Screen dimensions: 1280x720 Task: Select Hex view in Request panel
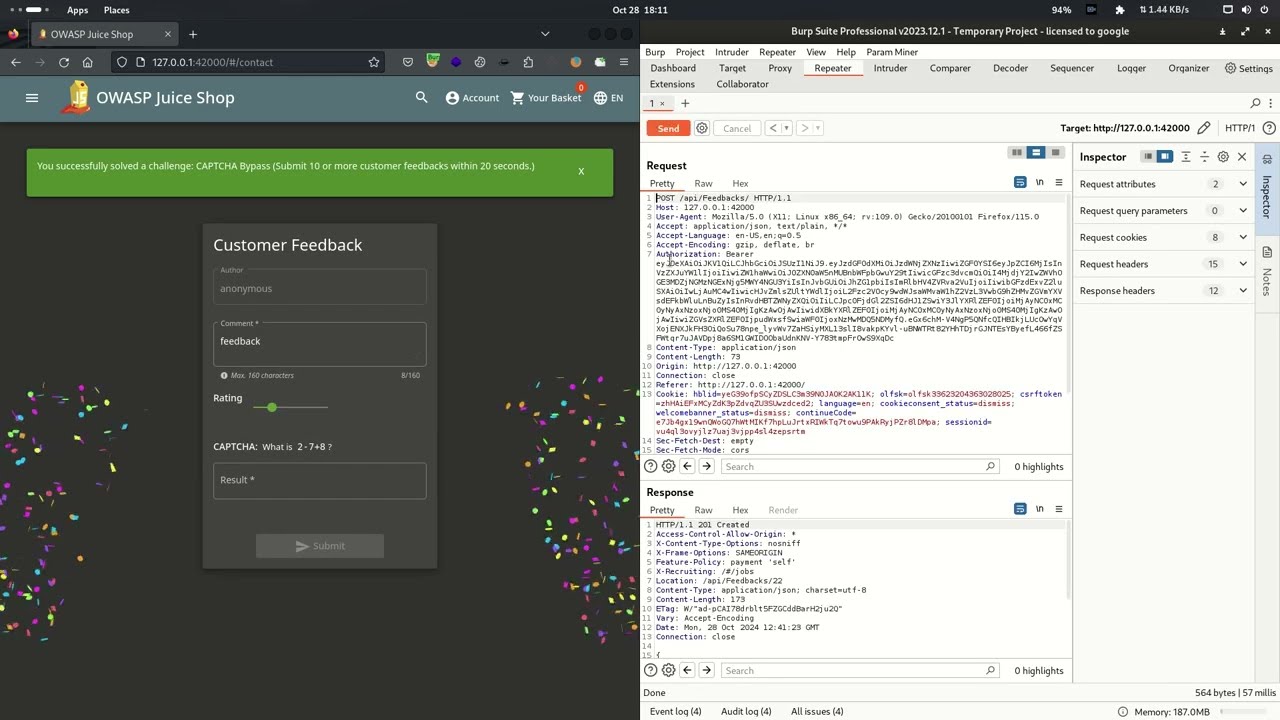point(740,184)
